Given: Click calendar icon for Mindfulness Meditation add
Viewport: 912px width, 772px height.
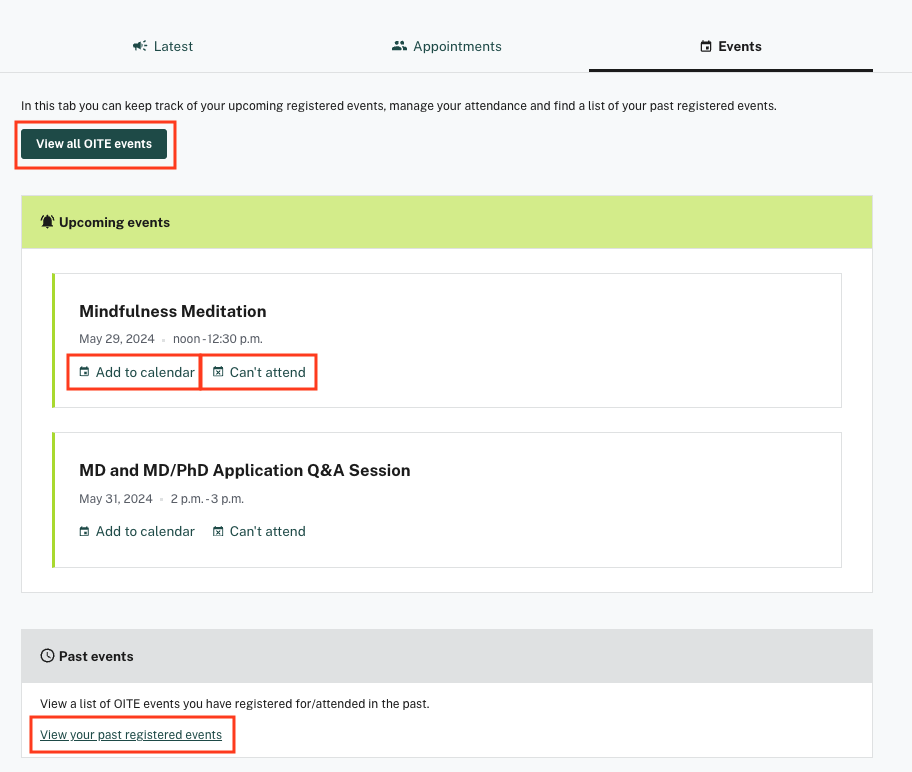Looking at the screenshot, I should coord(84,372).
